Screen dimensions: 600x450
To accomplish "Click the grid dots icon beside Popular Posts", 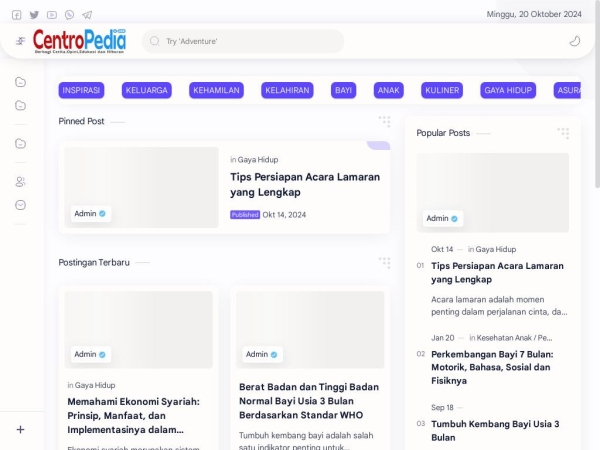I will pos(563,133).
